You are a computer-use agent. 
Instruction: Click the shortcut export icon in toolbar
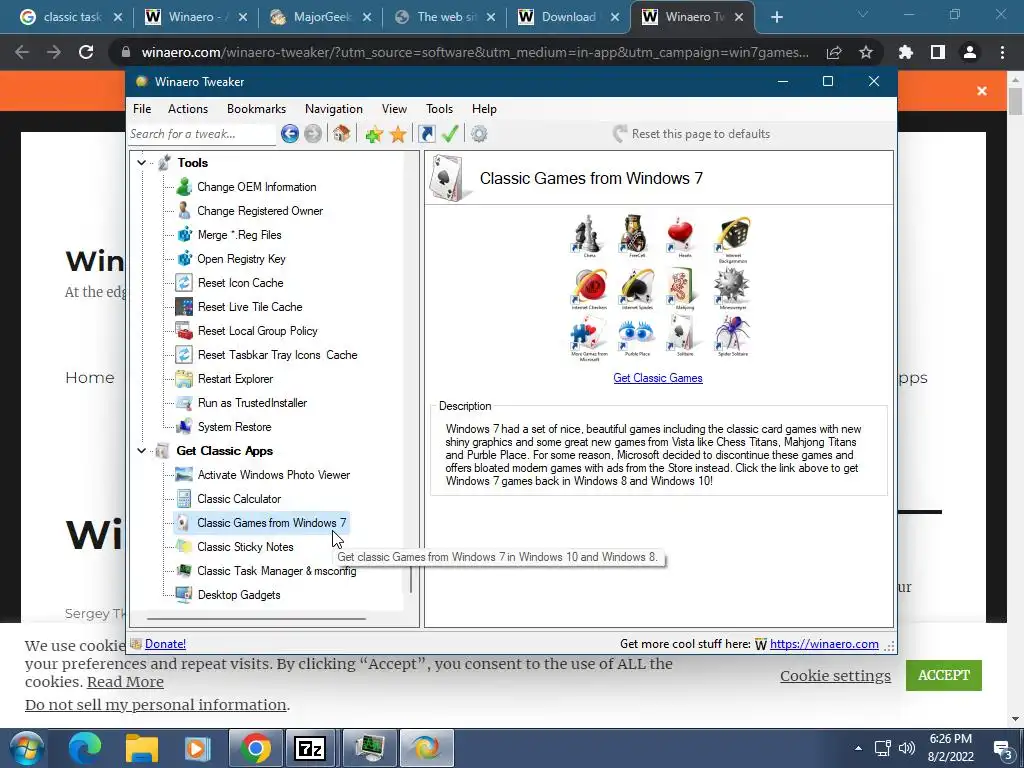(426, 134)
